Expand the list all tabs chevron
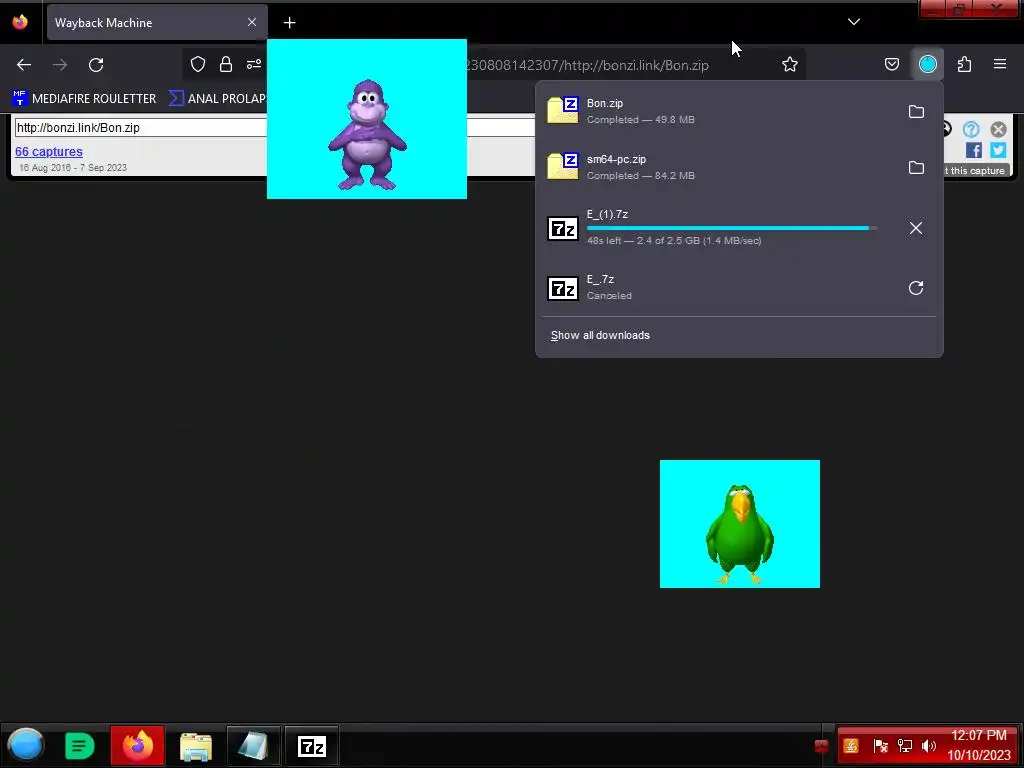 click(854, 22)
